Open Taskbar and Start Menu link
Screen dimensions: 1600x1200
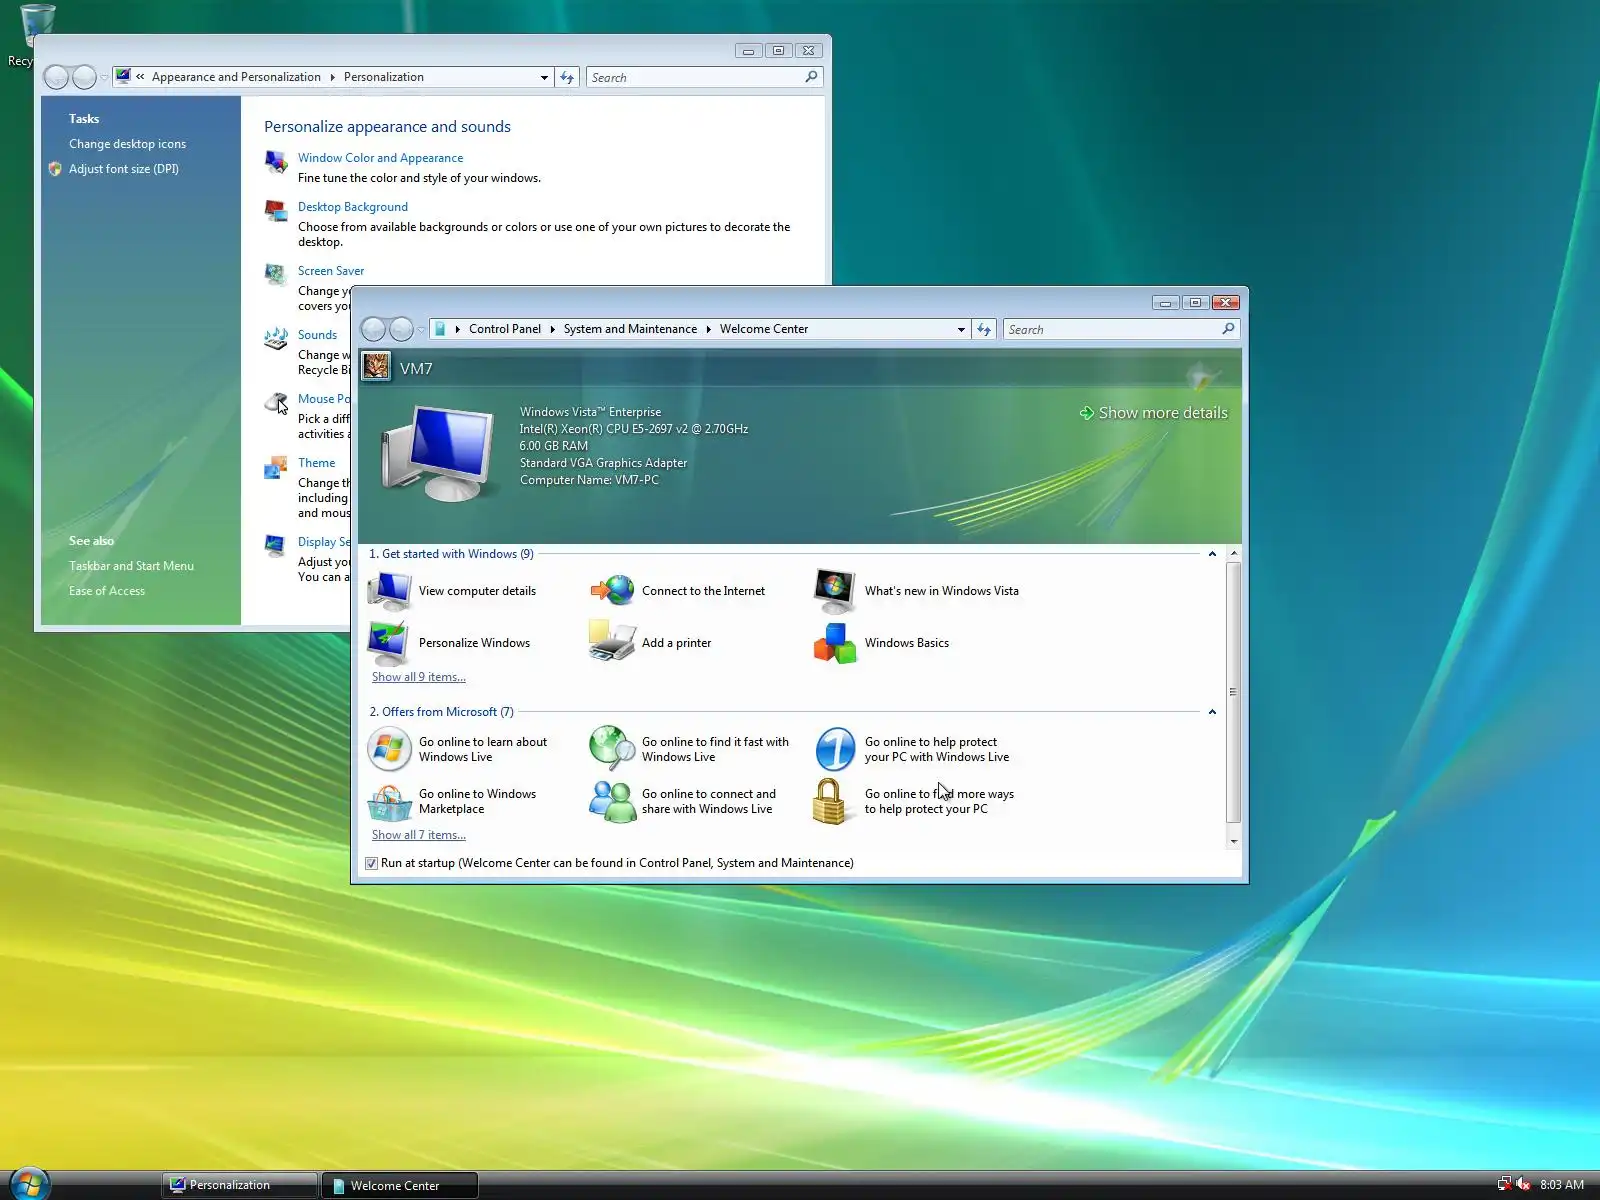pos(131,566)
